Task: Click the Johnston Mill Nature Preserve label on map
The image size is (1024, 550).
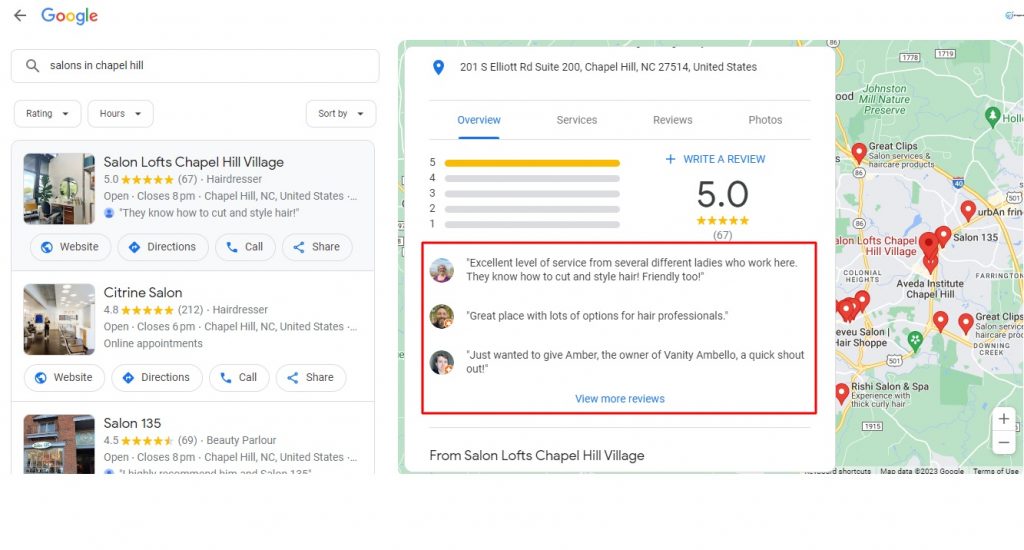Action: click(x=884, y=99)
